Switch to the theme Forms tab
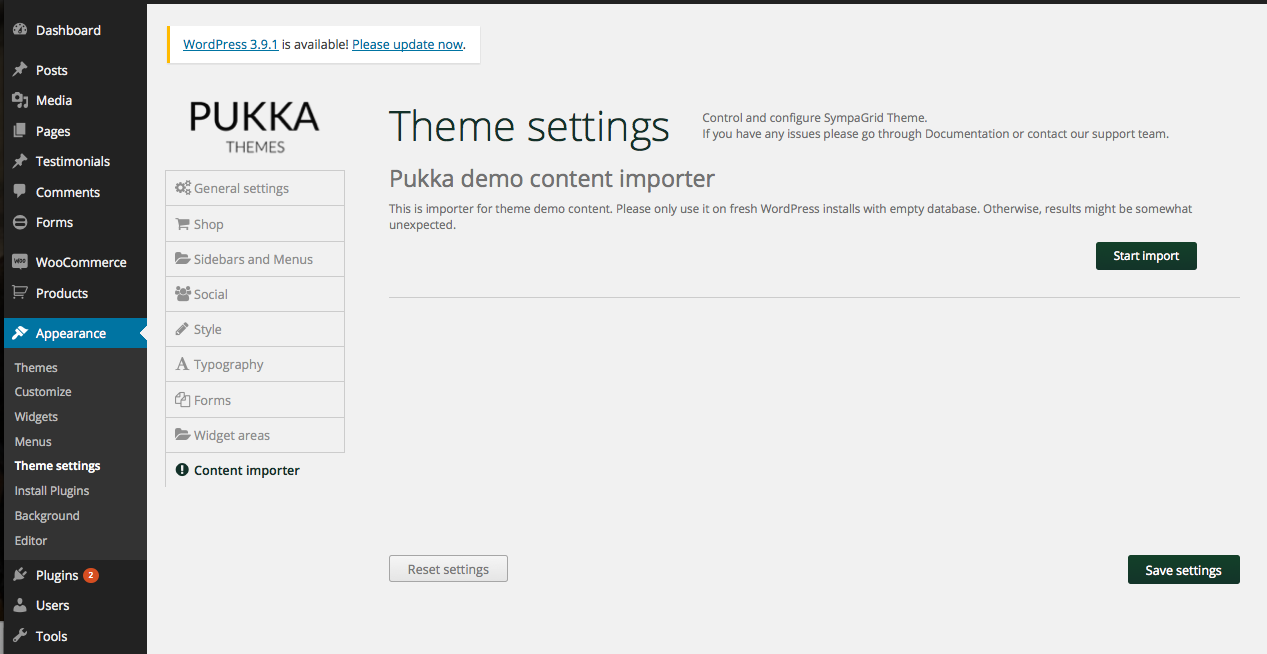 coord(255,400)
